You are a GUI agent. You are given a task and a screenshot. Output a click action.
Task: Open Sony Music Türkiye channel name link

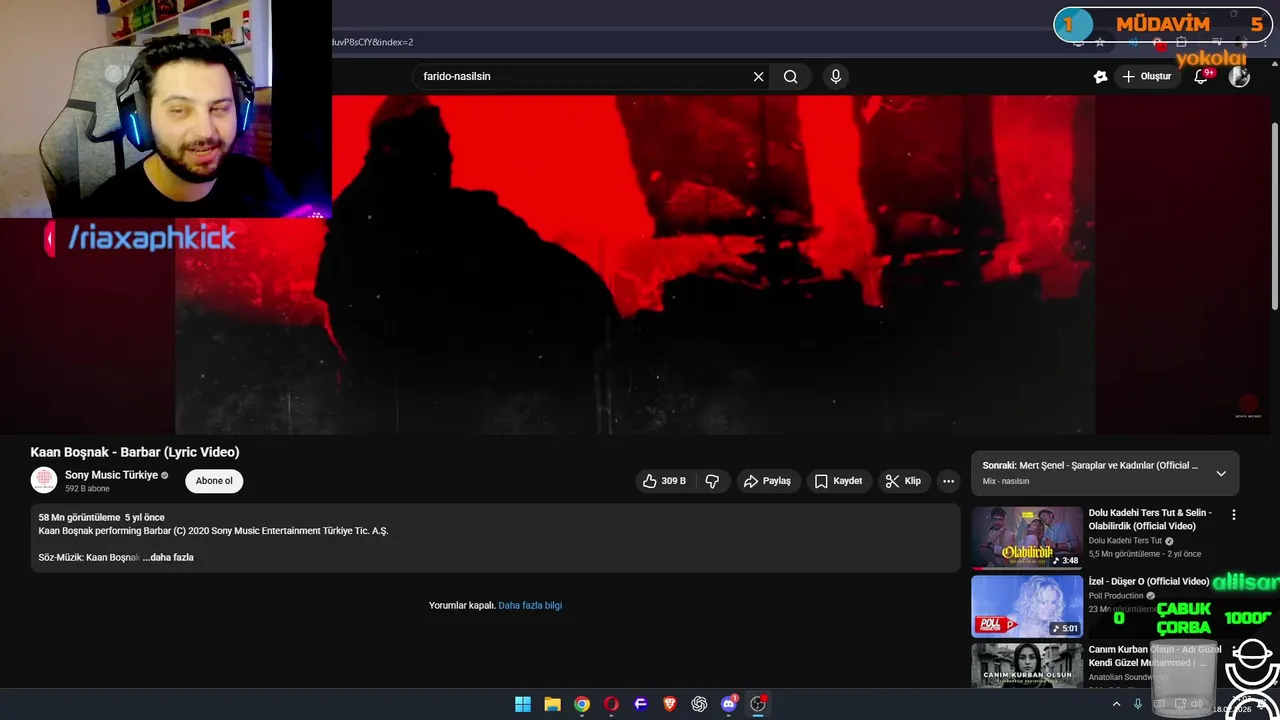(112, 475)
